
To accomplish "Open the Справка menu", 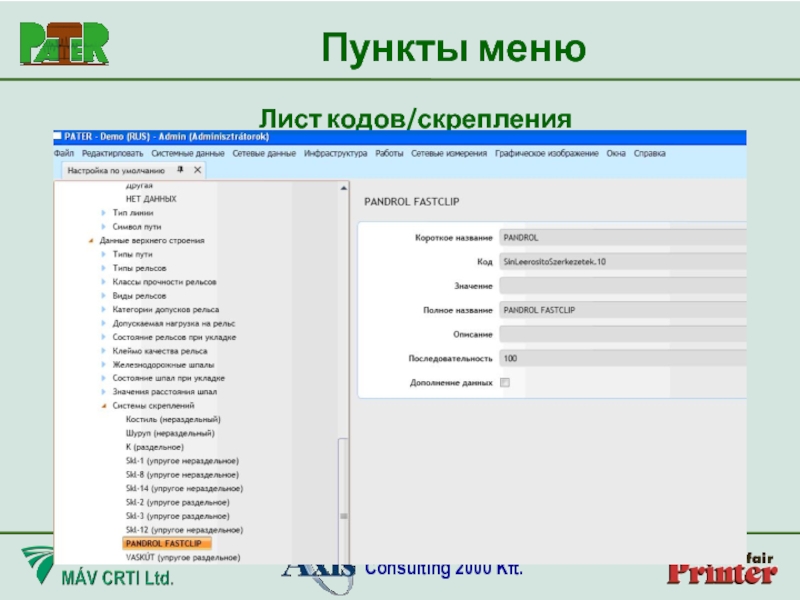I will click(x=649, y=153).
